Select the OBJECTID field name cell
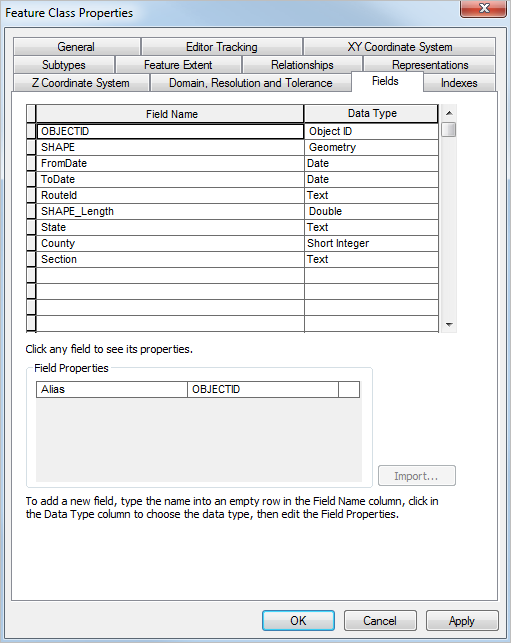 point(170,131)
